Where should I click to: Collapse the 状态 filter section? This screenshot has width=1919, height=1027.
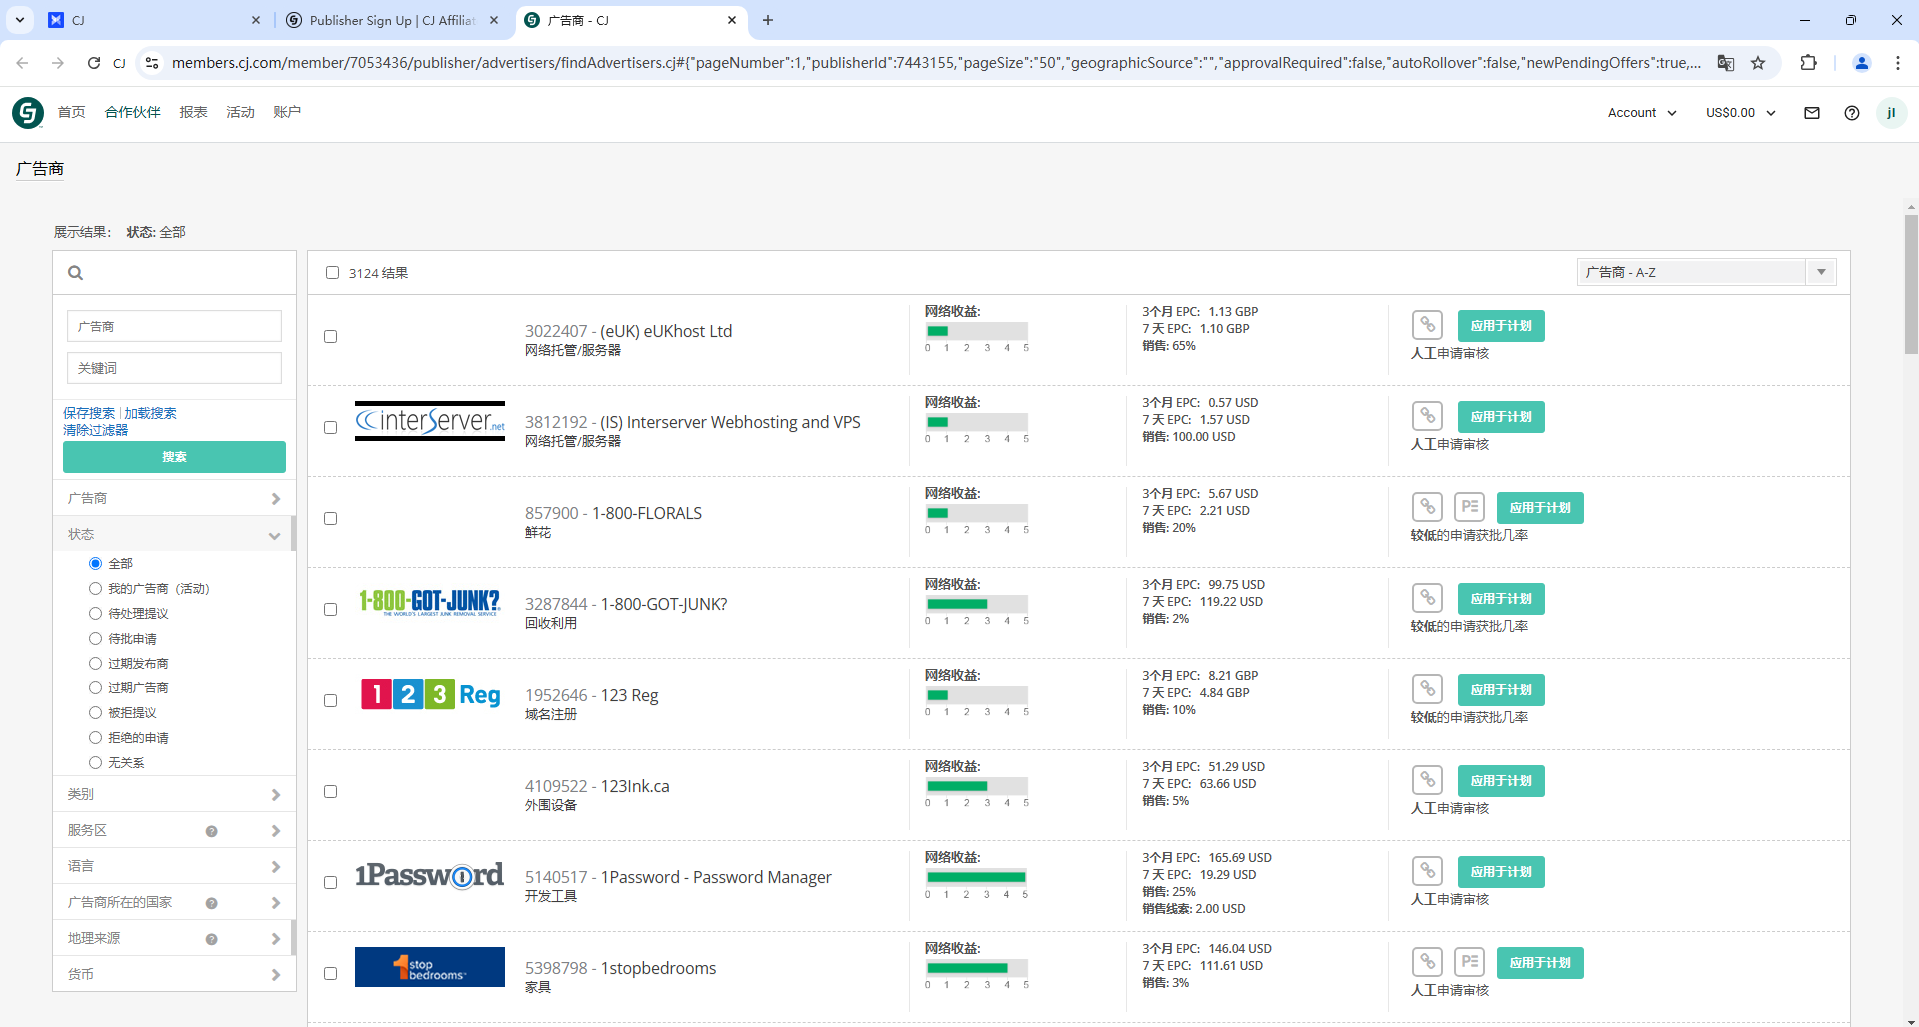point(174,534)
